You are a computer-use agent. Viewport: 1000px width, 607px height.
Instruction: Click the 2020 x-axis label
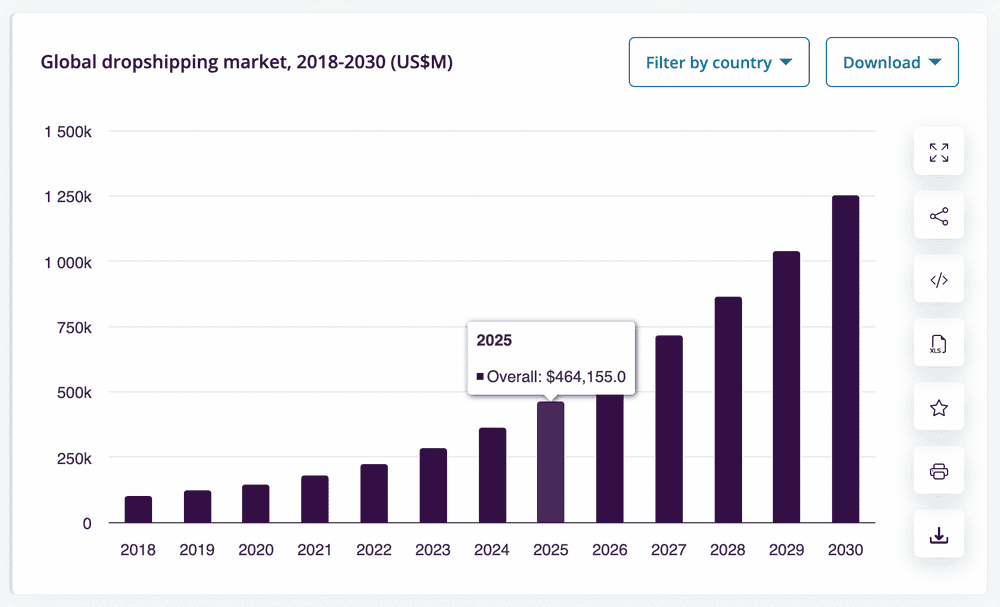(x=256, y=550)
